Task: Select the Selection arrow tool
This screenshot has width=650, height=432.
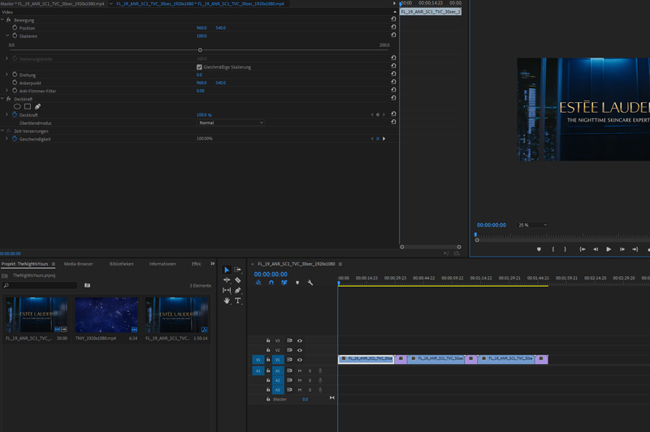Action: 227,270
